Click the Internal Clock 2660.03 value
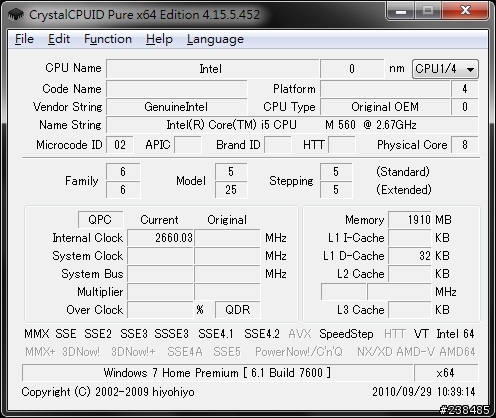 point(160,238)
